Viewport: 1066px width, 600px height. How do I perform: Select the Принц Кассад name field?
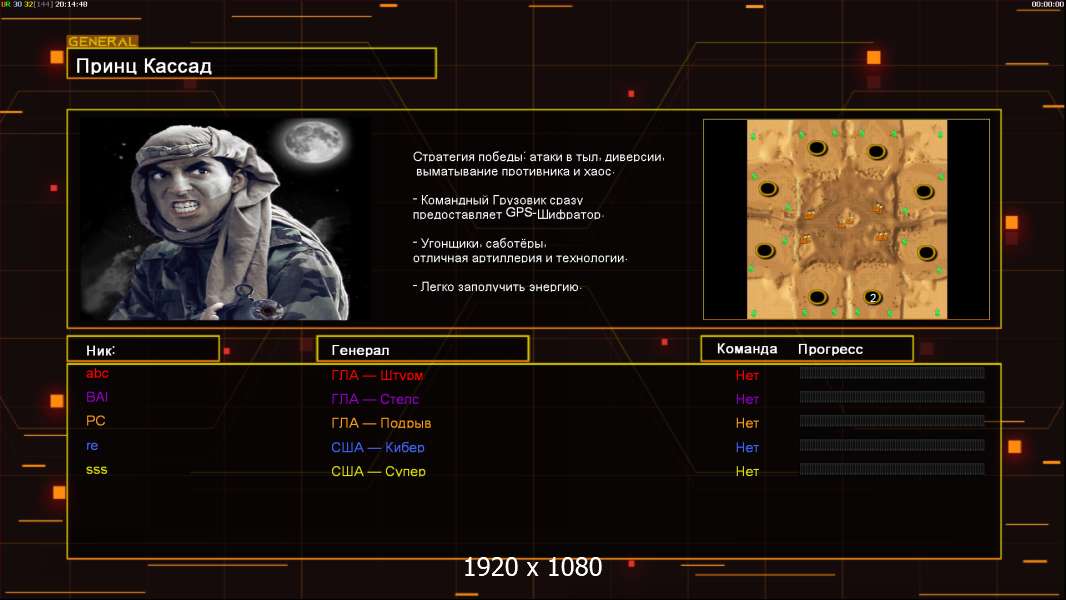pos(251,64)
